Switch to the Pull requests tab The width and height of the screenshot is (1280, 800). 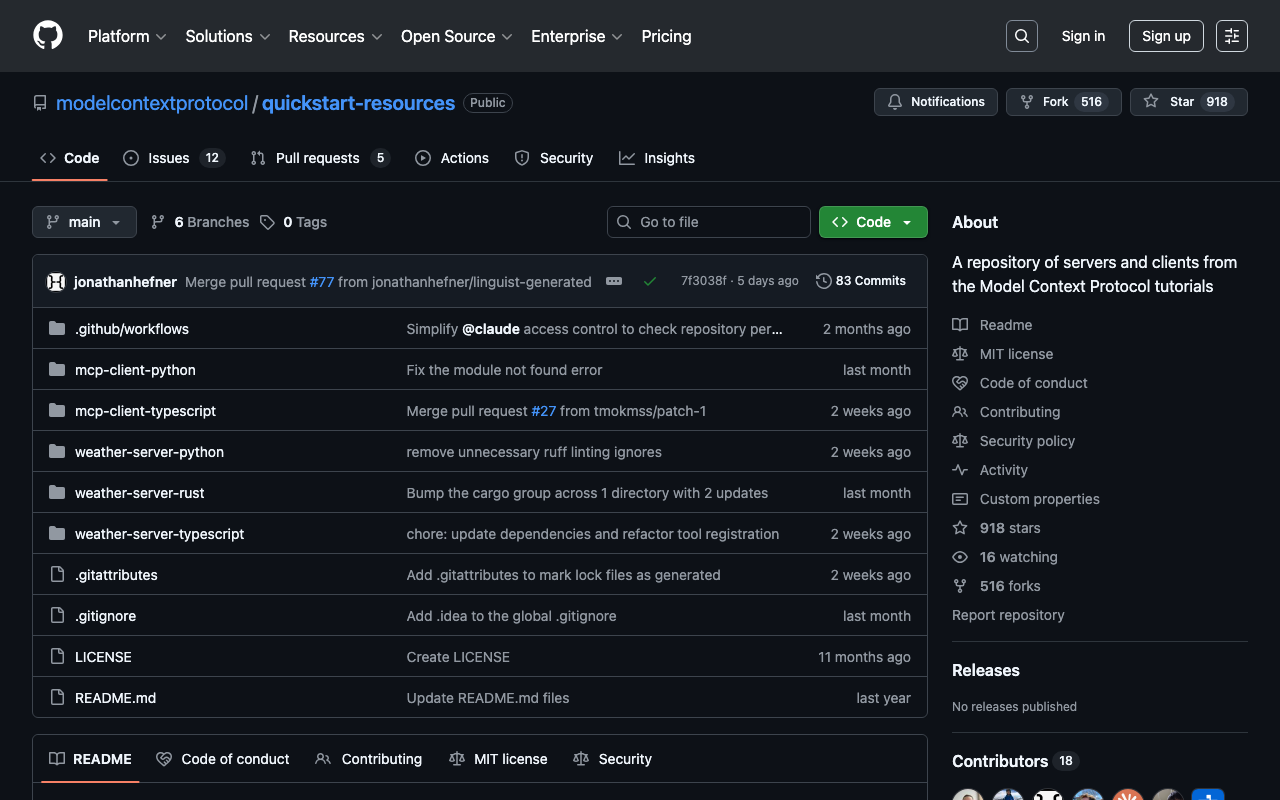(317, 158)
